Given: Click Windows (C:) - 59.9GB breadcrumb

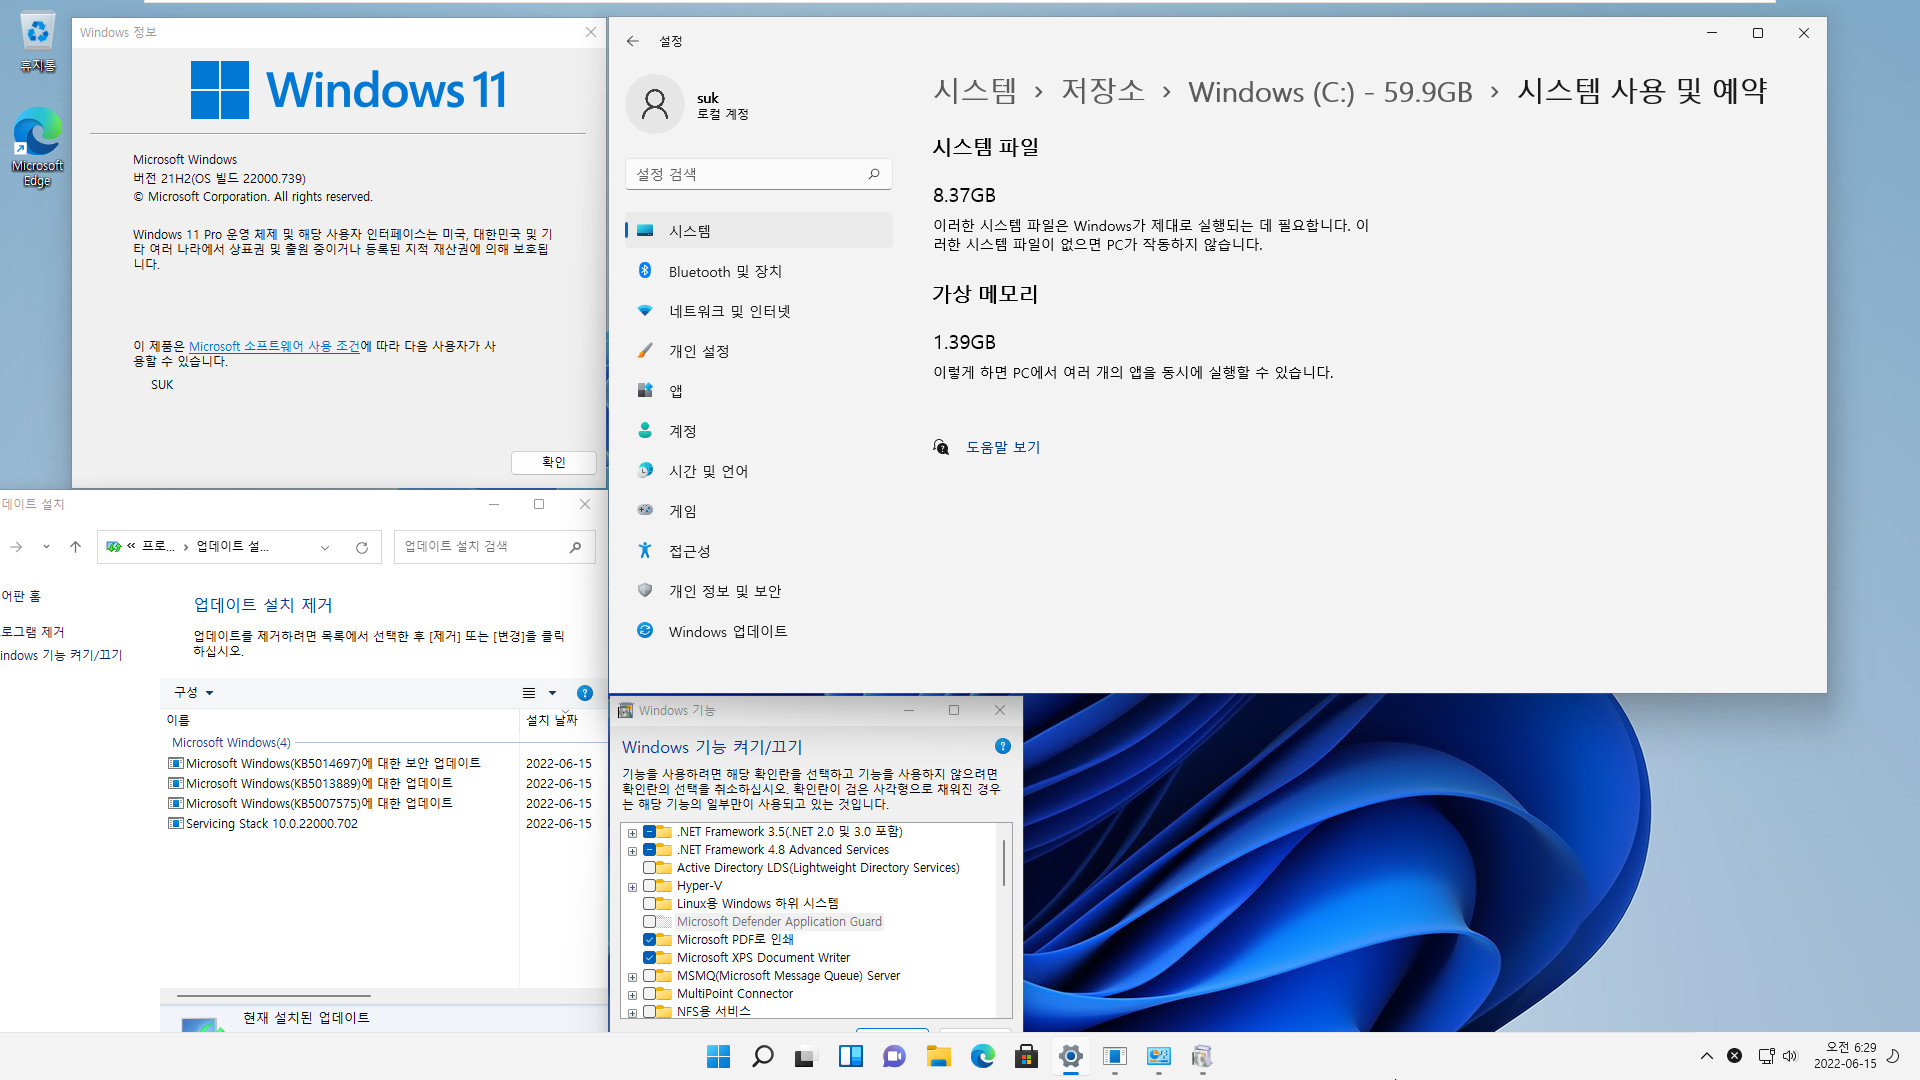Looking at the screenshot, I should [x=1330, y=92].
